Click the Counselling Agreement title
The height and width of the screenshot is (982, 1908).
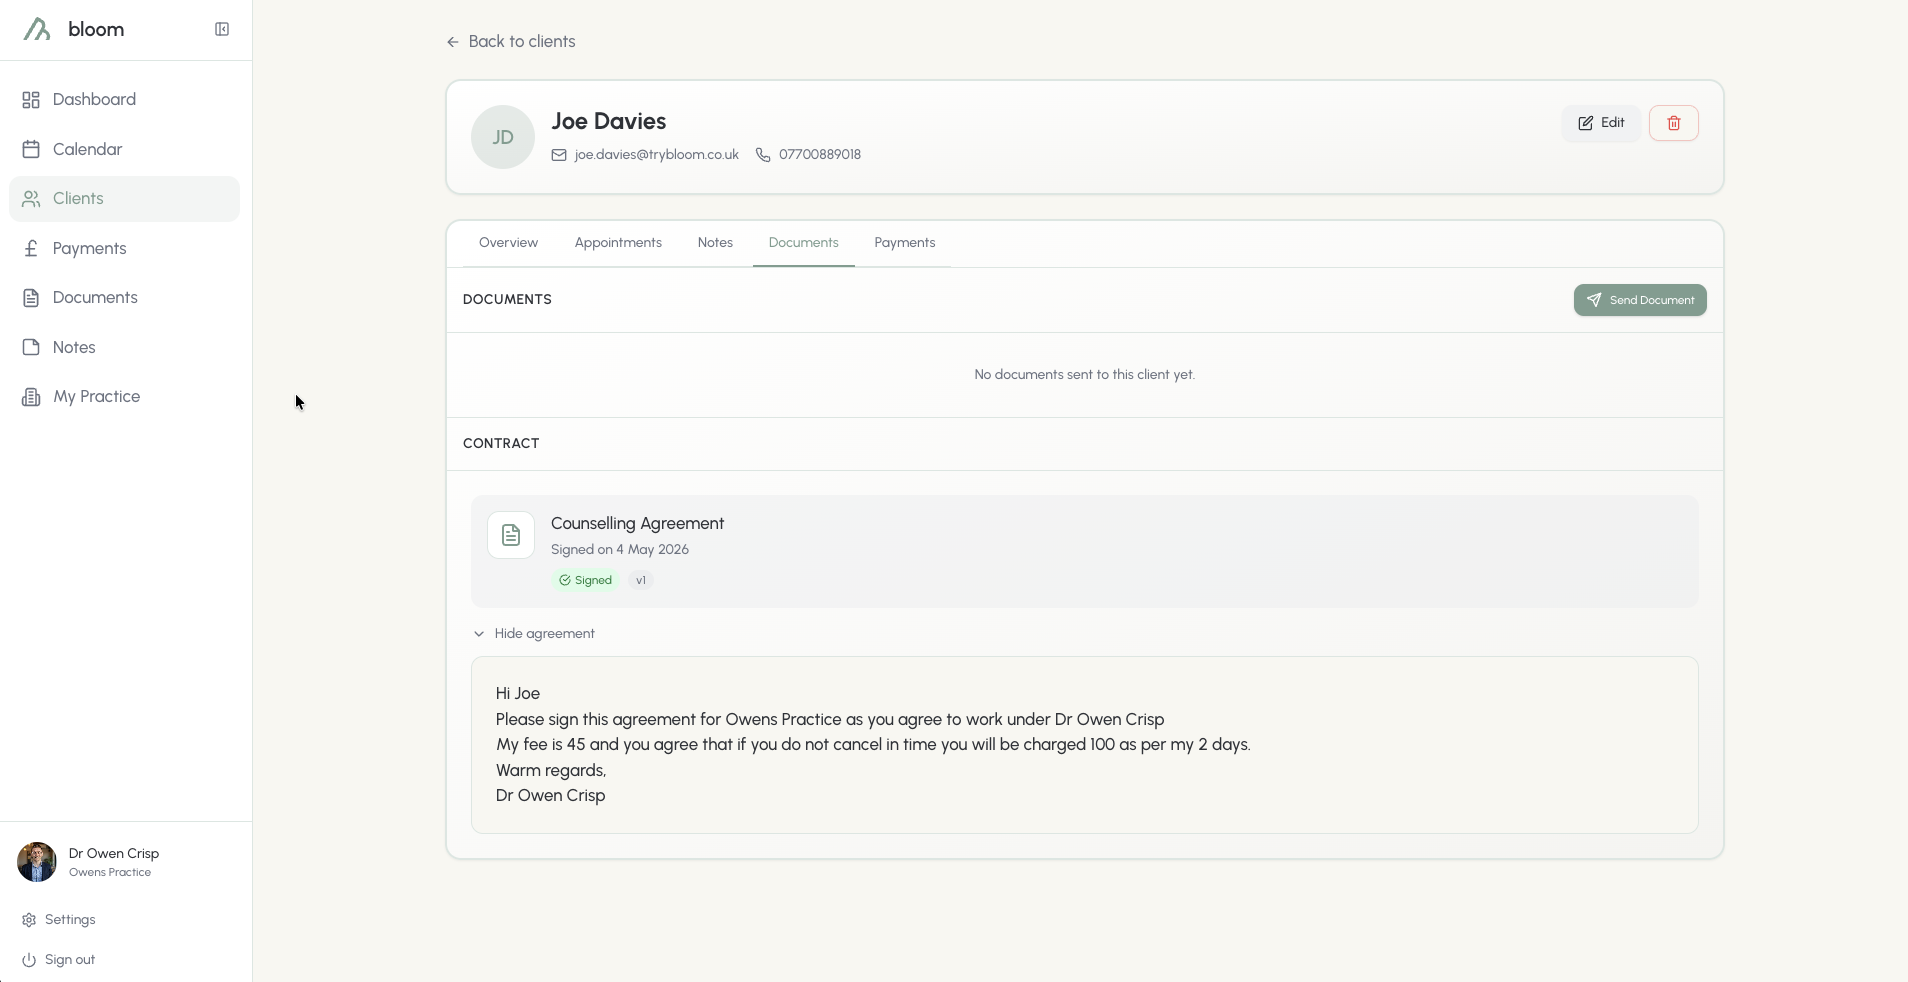coord(638,524)
